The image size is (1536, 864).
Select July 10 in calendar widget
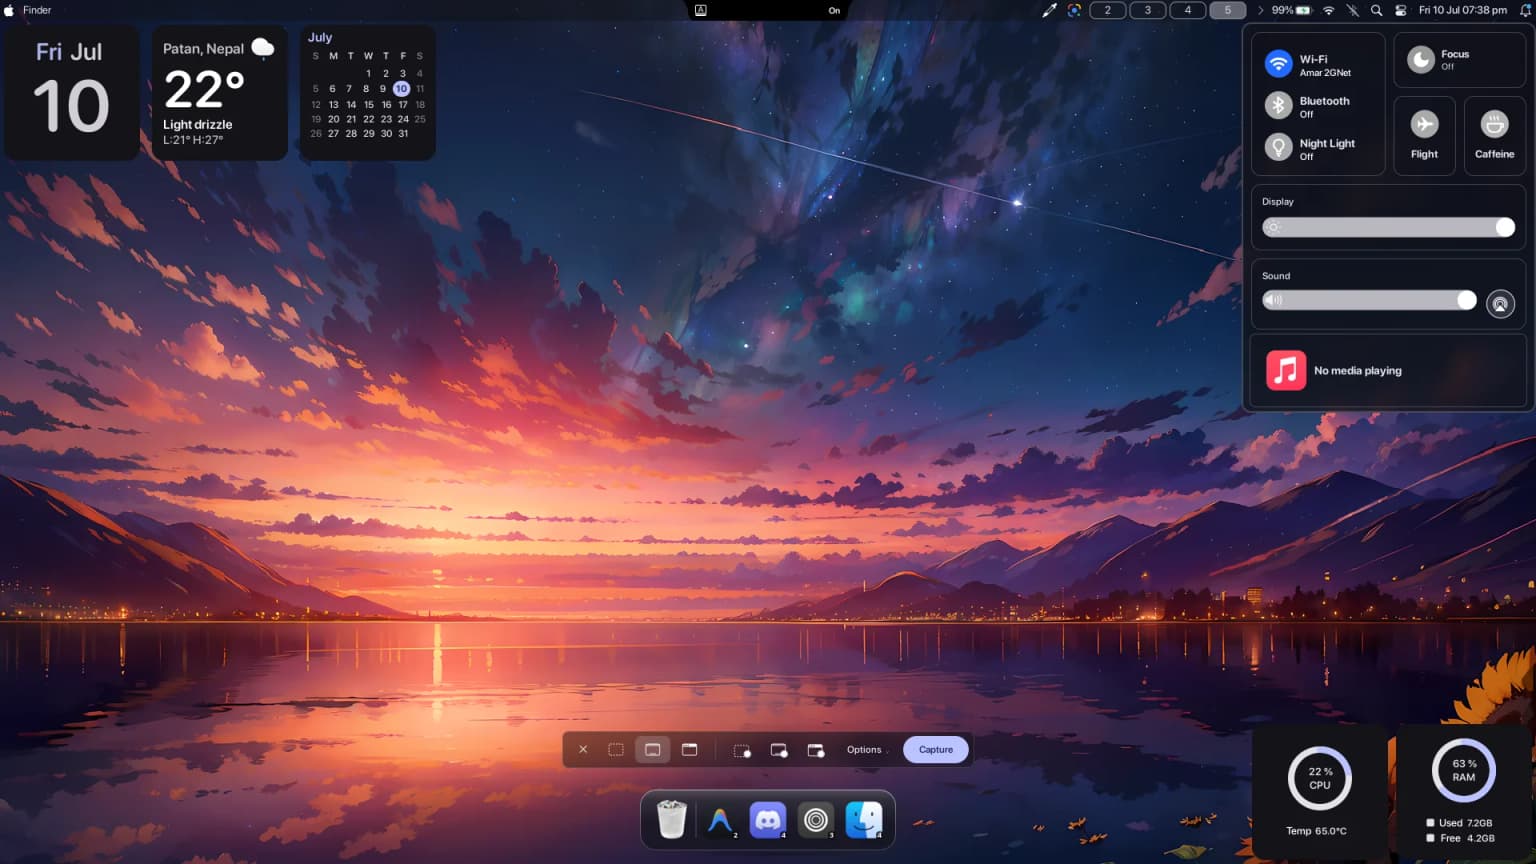pos(401,88)
